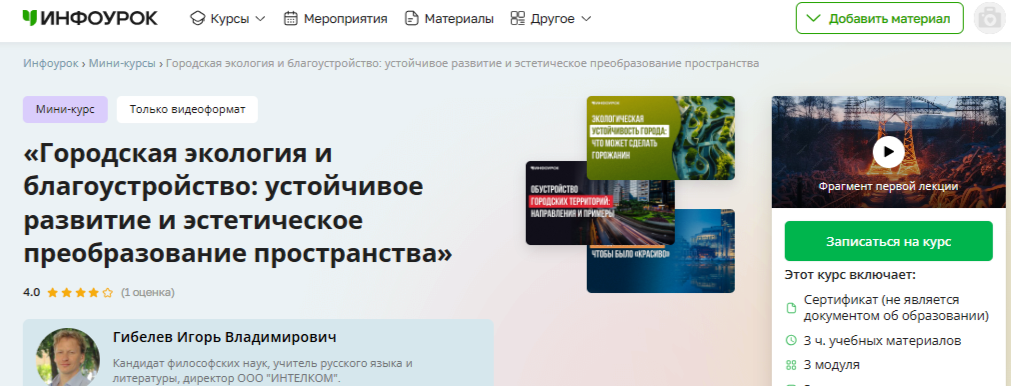Click the chevron inside Добавить материал button
The height and width of the screenshot is (386, 1011).
coord(814,19)
